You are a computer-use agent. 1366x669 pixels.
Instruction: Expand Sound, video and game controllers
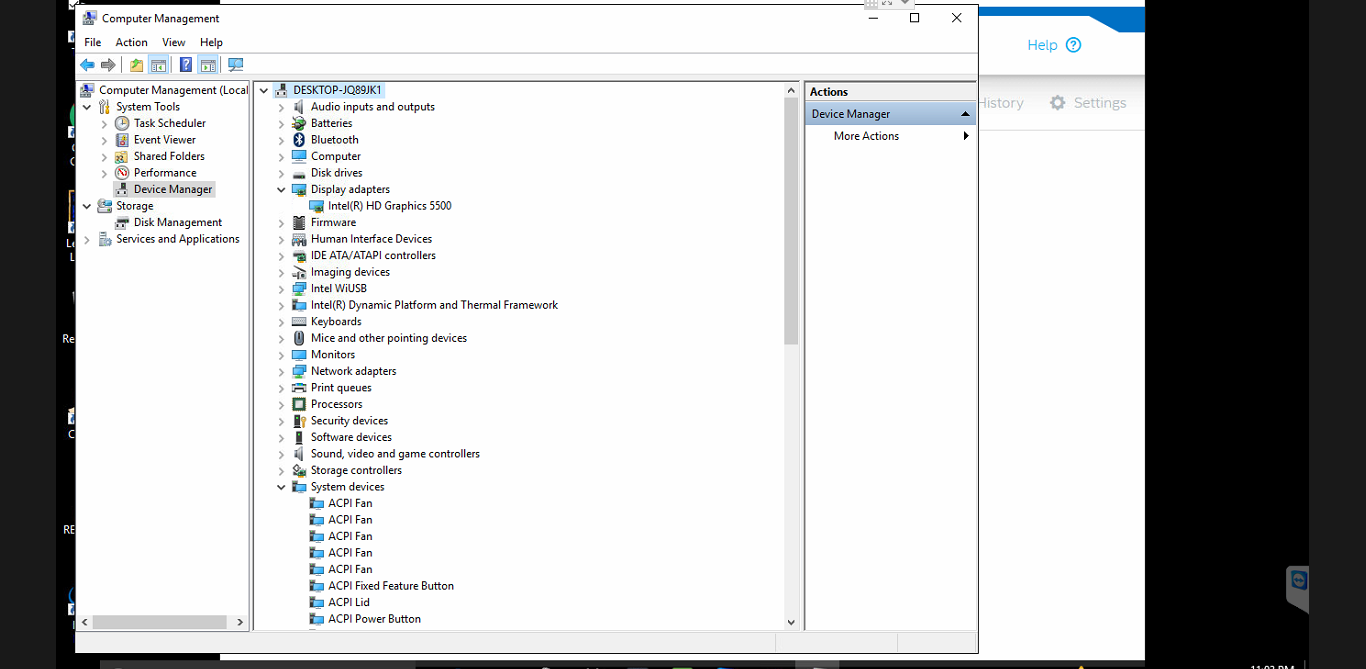click(x=281, y=454)
